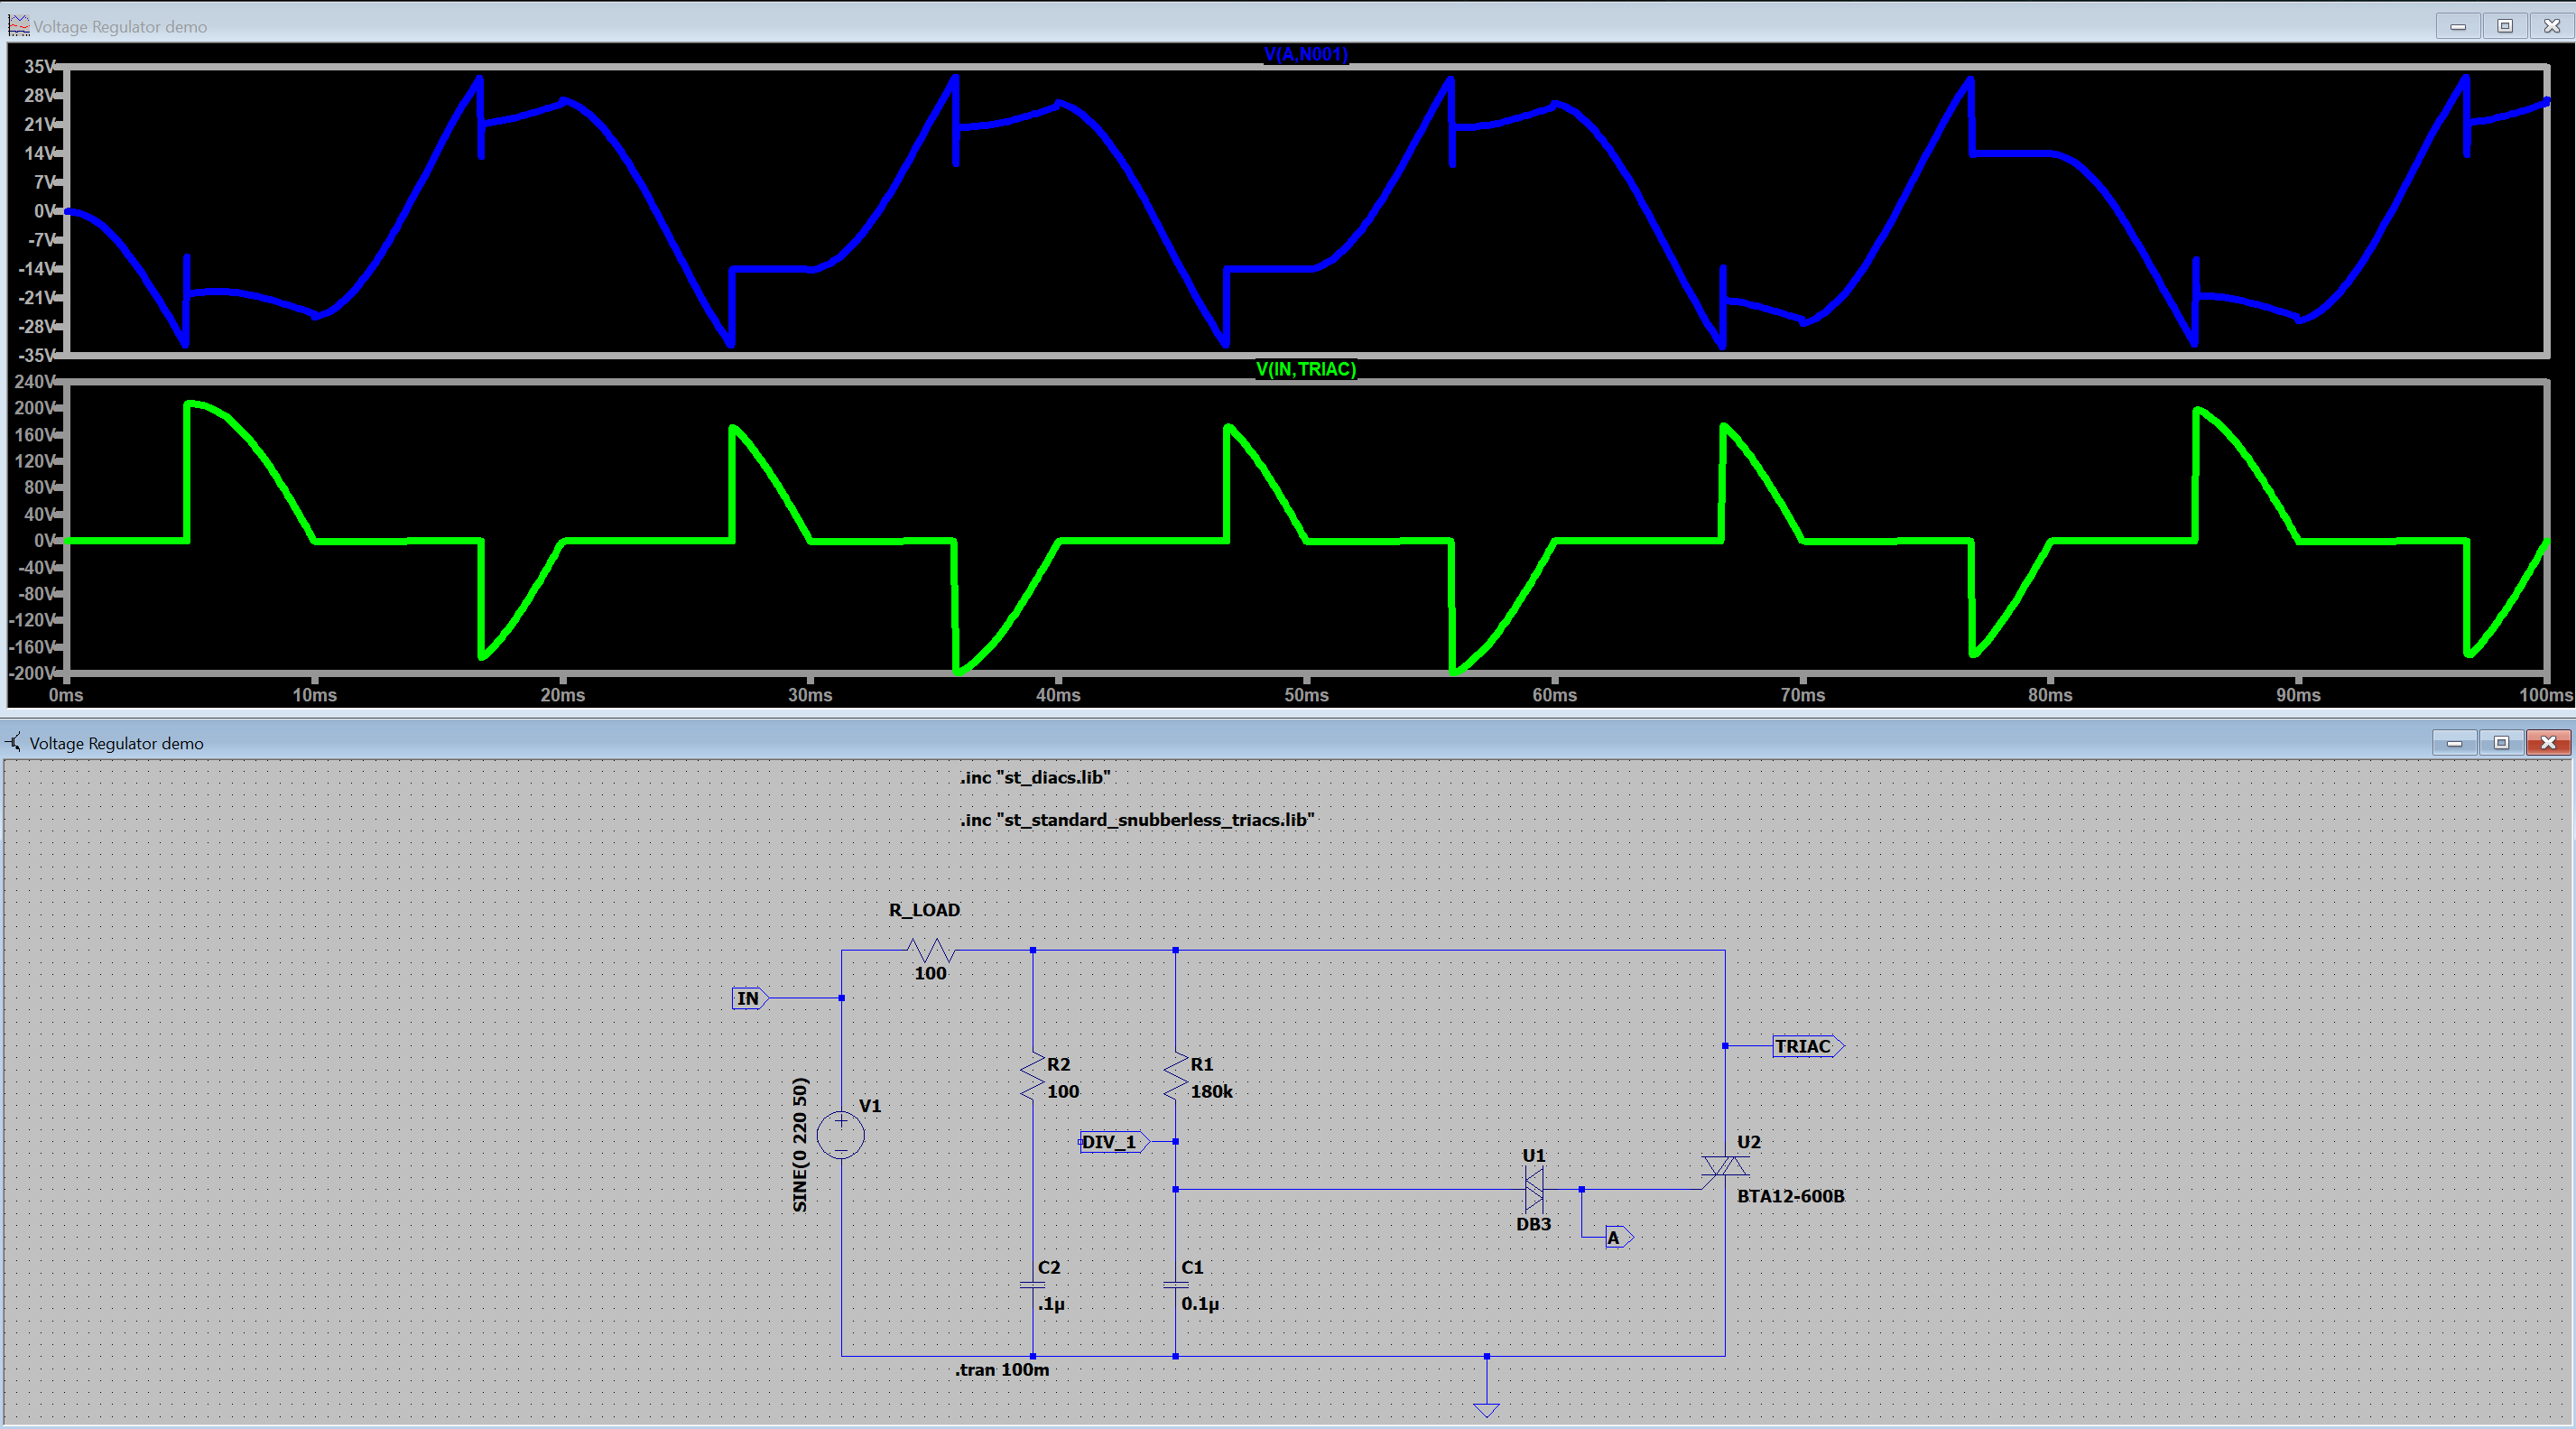
Task: Select the .tran 100m directive
Action: tap(1002, 1369)
